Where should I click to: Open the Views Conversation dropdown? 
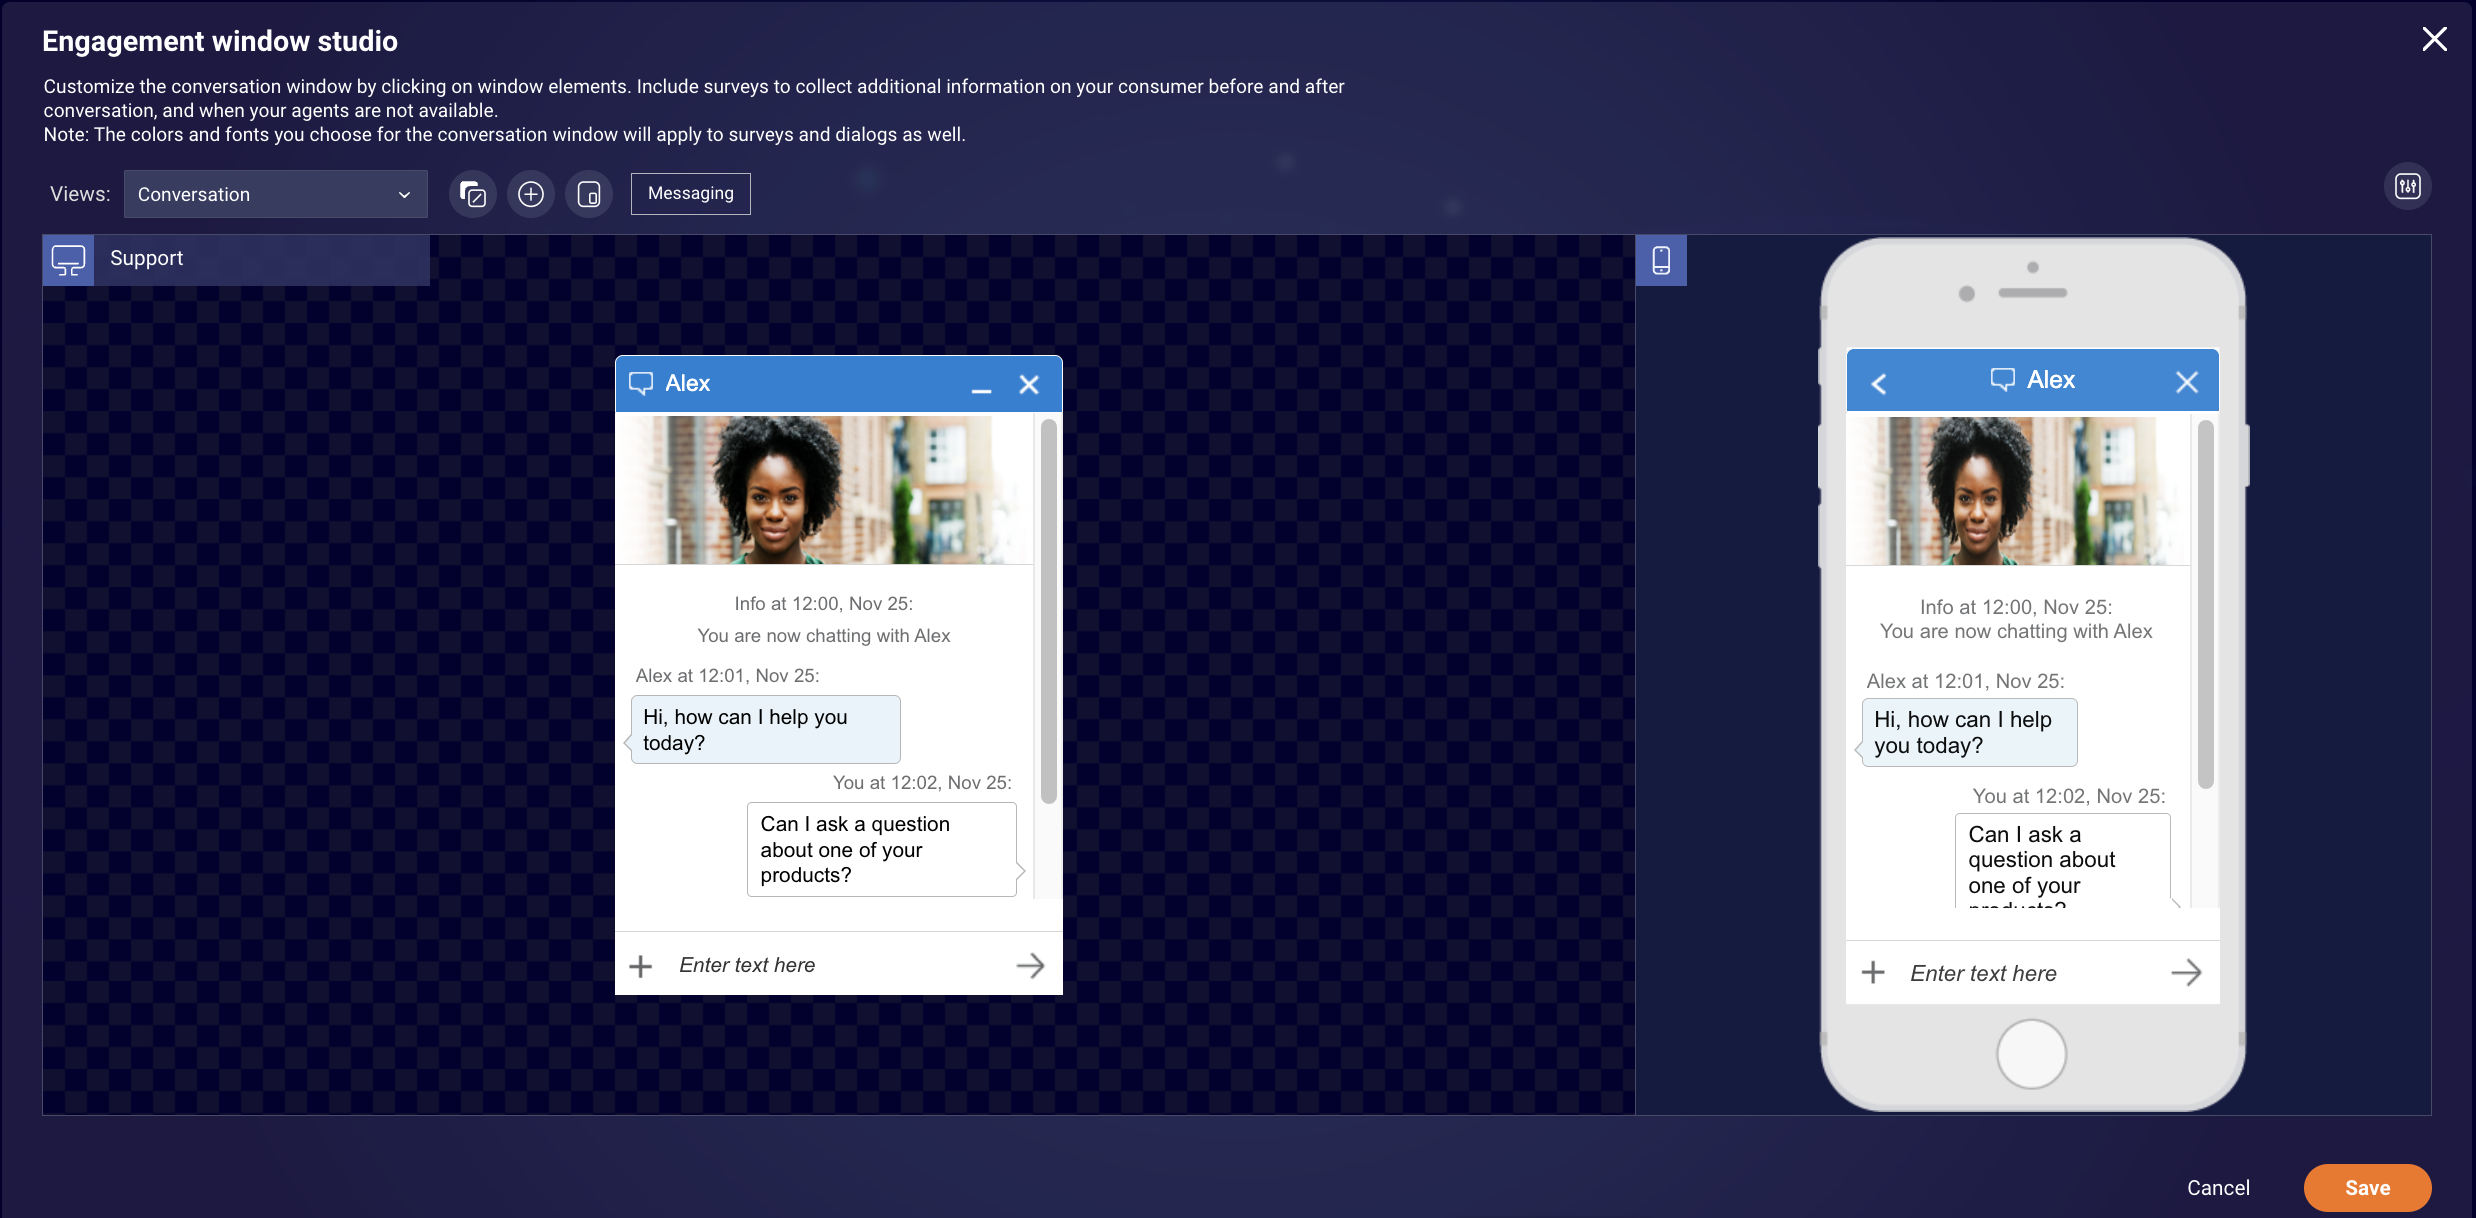[x=275, y=194]
